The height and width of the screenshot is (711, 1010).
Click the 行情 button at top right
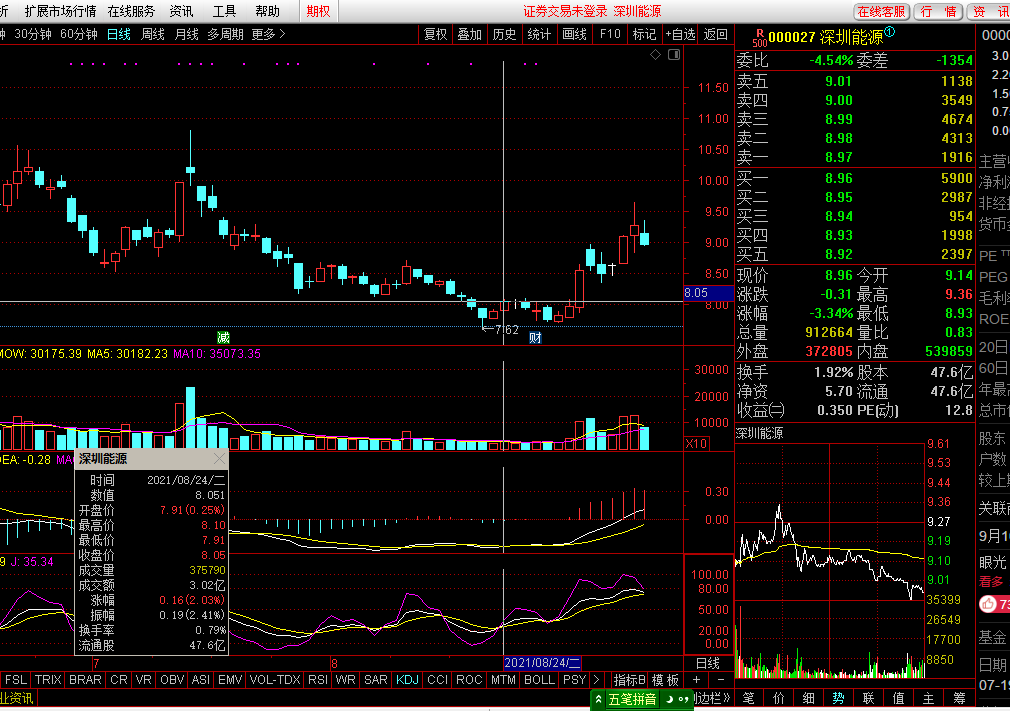[x=938, y=12]
